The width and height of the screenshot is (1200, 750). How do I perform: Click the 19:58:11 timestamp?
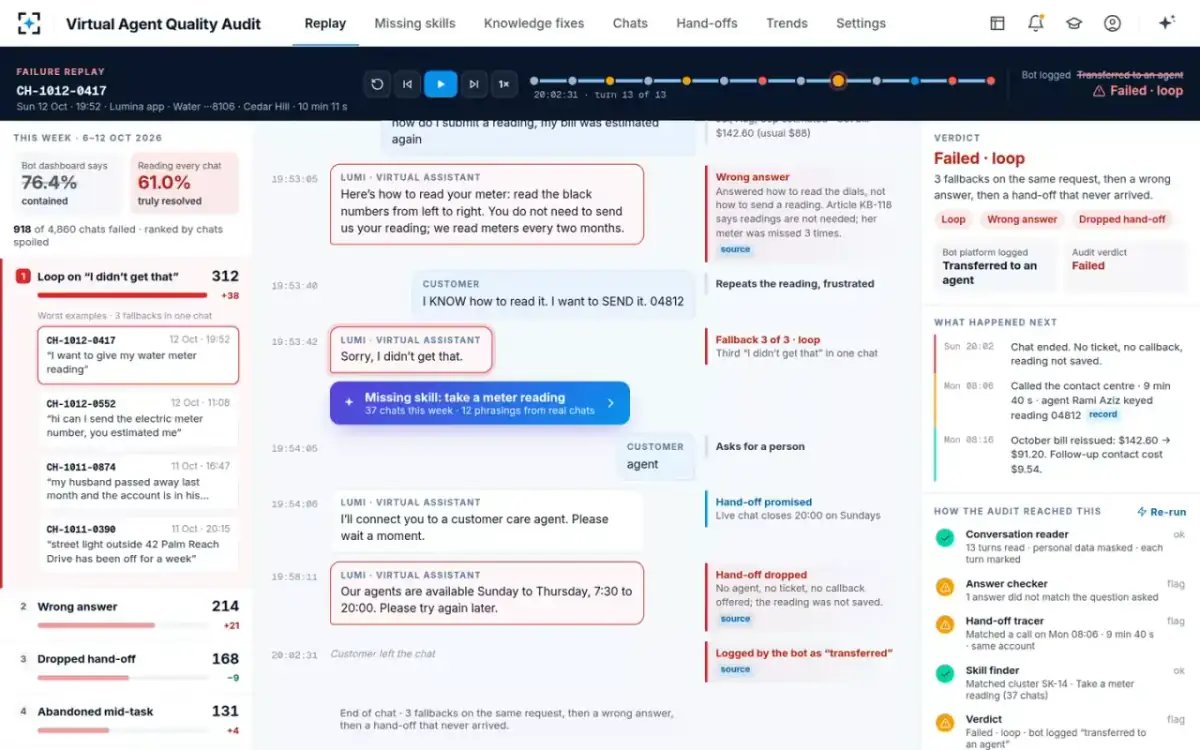point(294,578)
